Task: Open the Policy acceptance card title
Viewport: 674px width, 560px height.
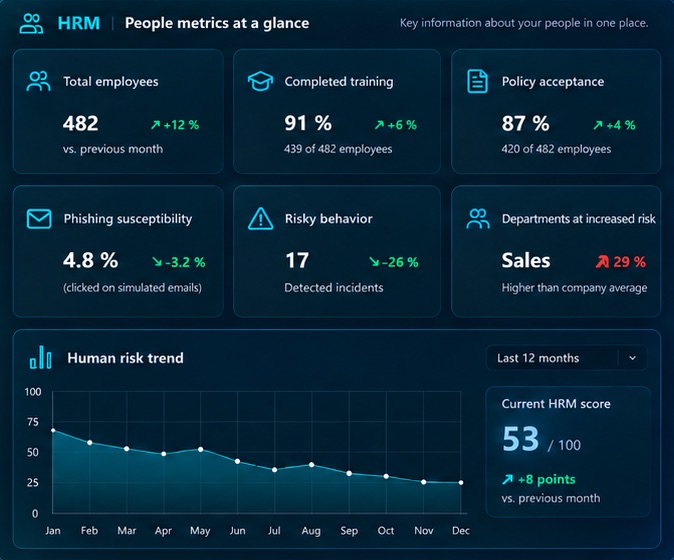Action: 553,82
